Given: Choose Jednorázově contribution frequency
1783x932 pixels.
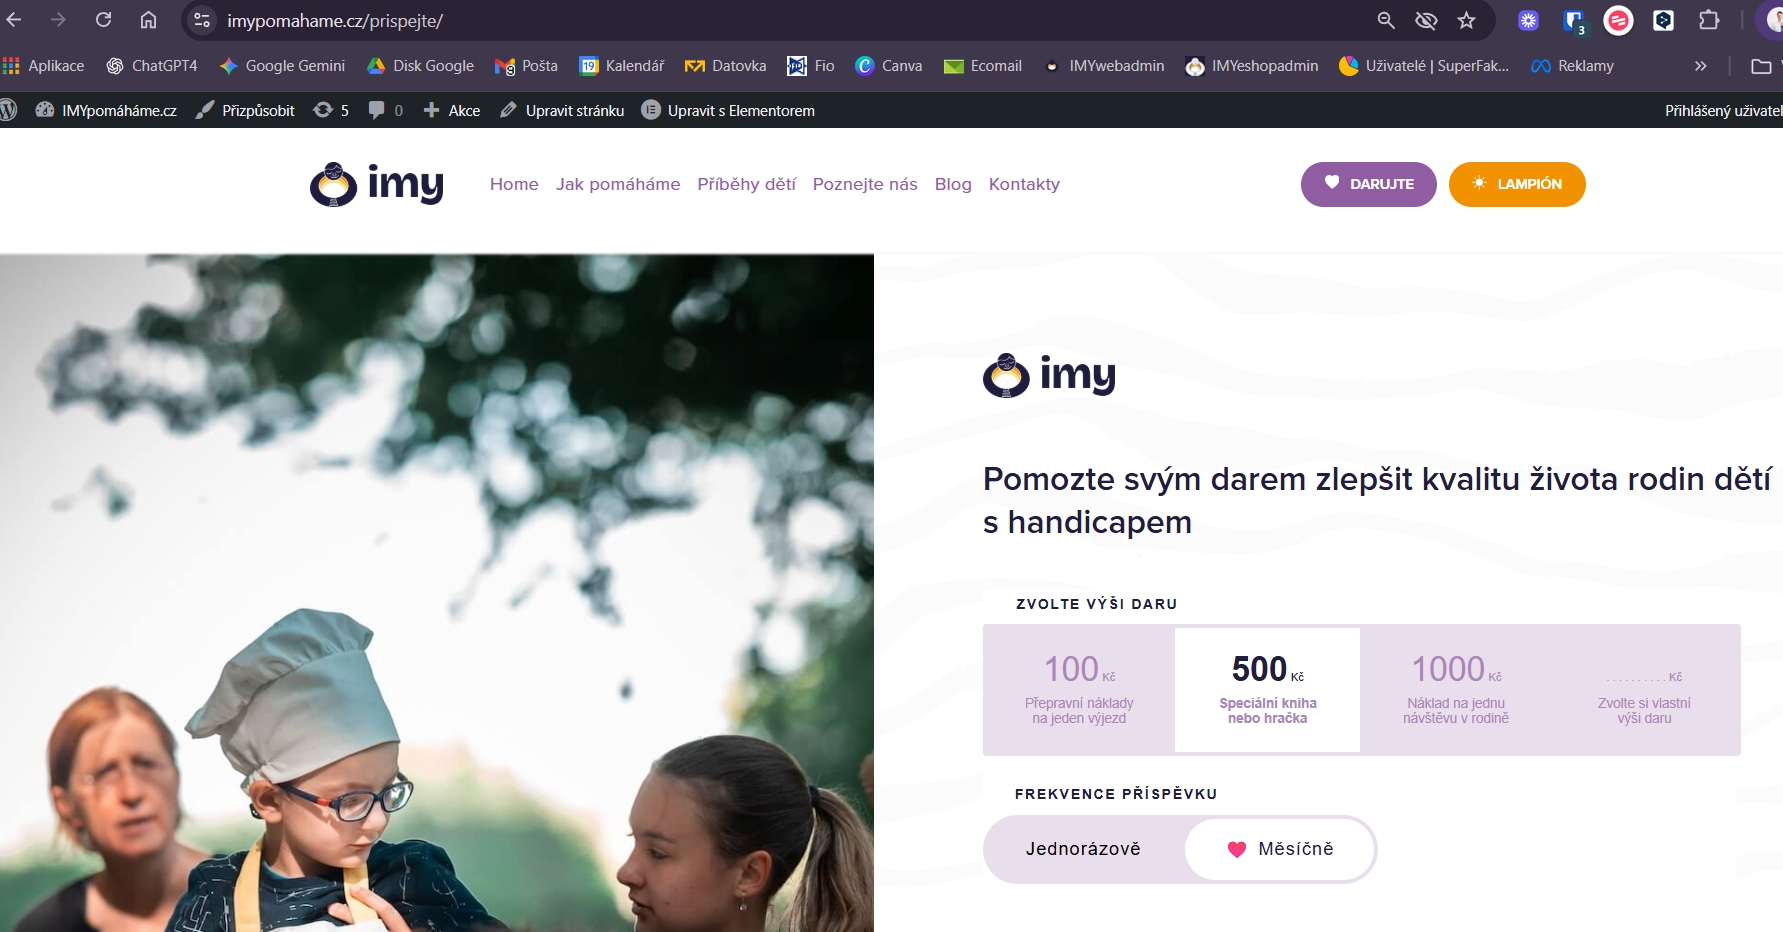Looking at the screenshot, I should pyautogui.click(x=1083, y=849).
